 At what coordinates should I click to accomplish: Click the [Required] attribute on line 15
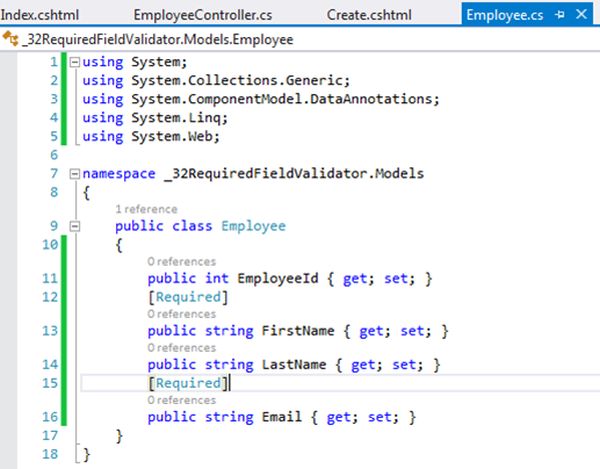(x=188, y=383)
